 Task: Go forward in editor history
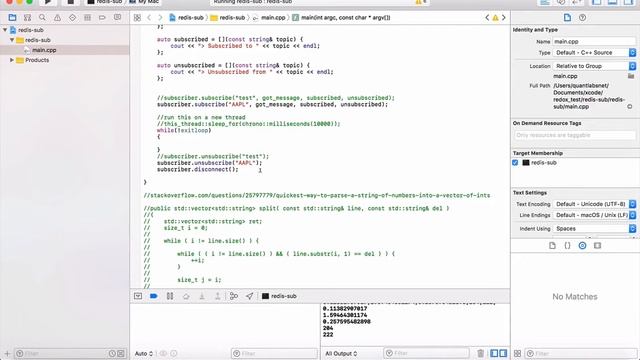[160, 18]
